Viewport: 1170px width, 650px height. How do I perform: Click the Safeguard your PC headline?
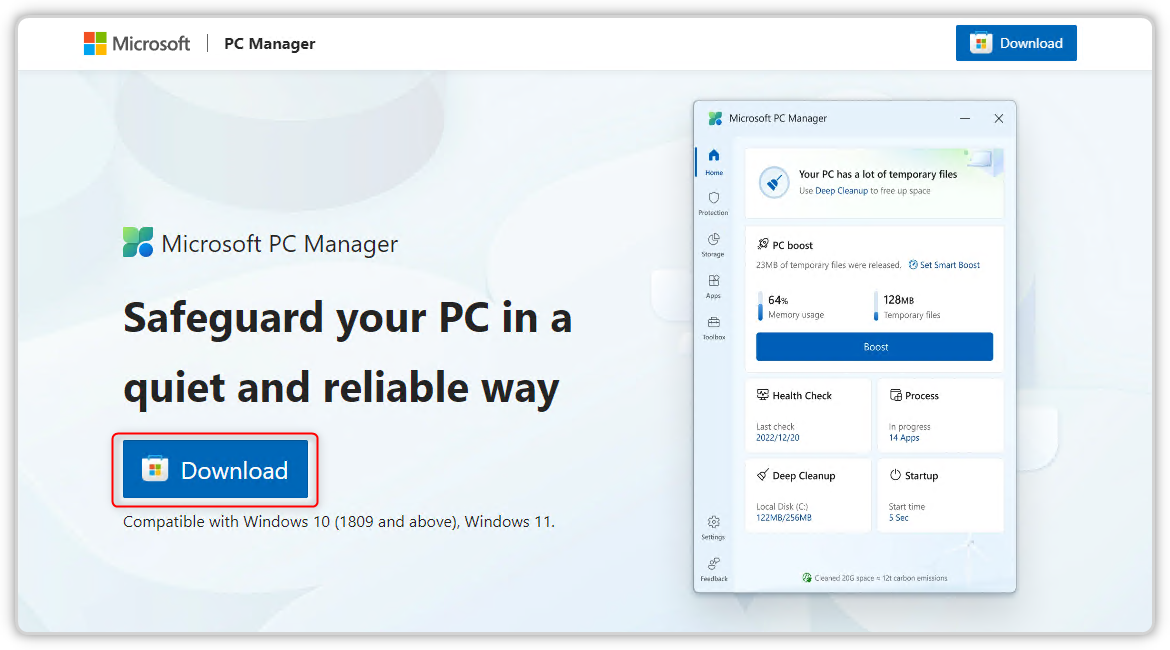348,352
